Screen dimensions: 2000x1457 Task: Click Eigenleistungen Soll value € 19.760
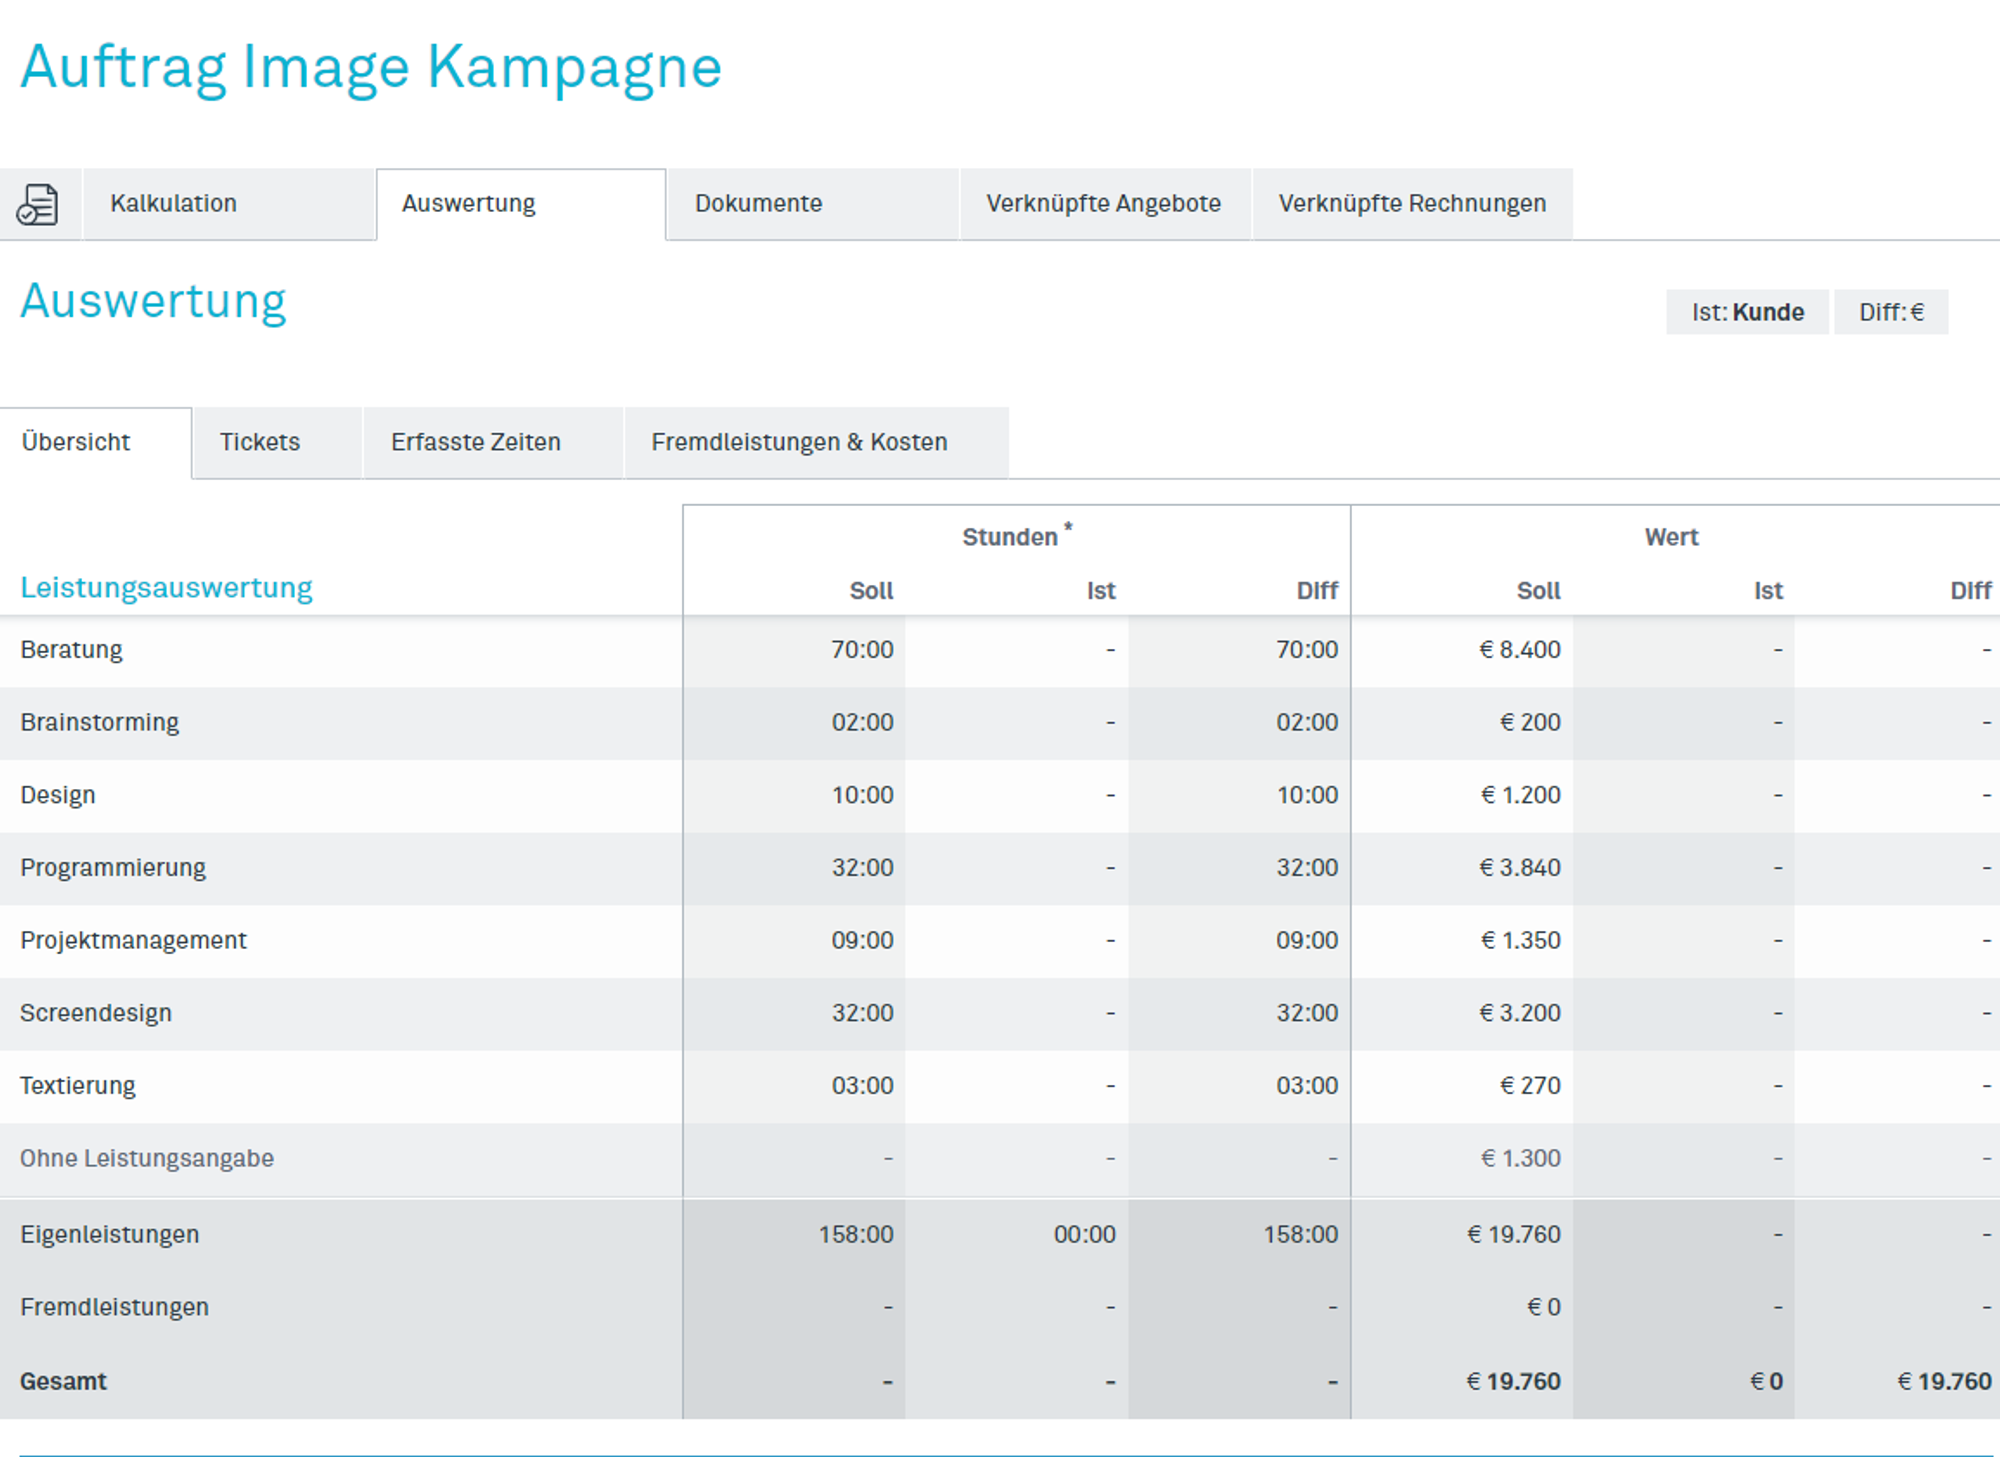point(1514,1235)
